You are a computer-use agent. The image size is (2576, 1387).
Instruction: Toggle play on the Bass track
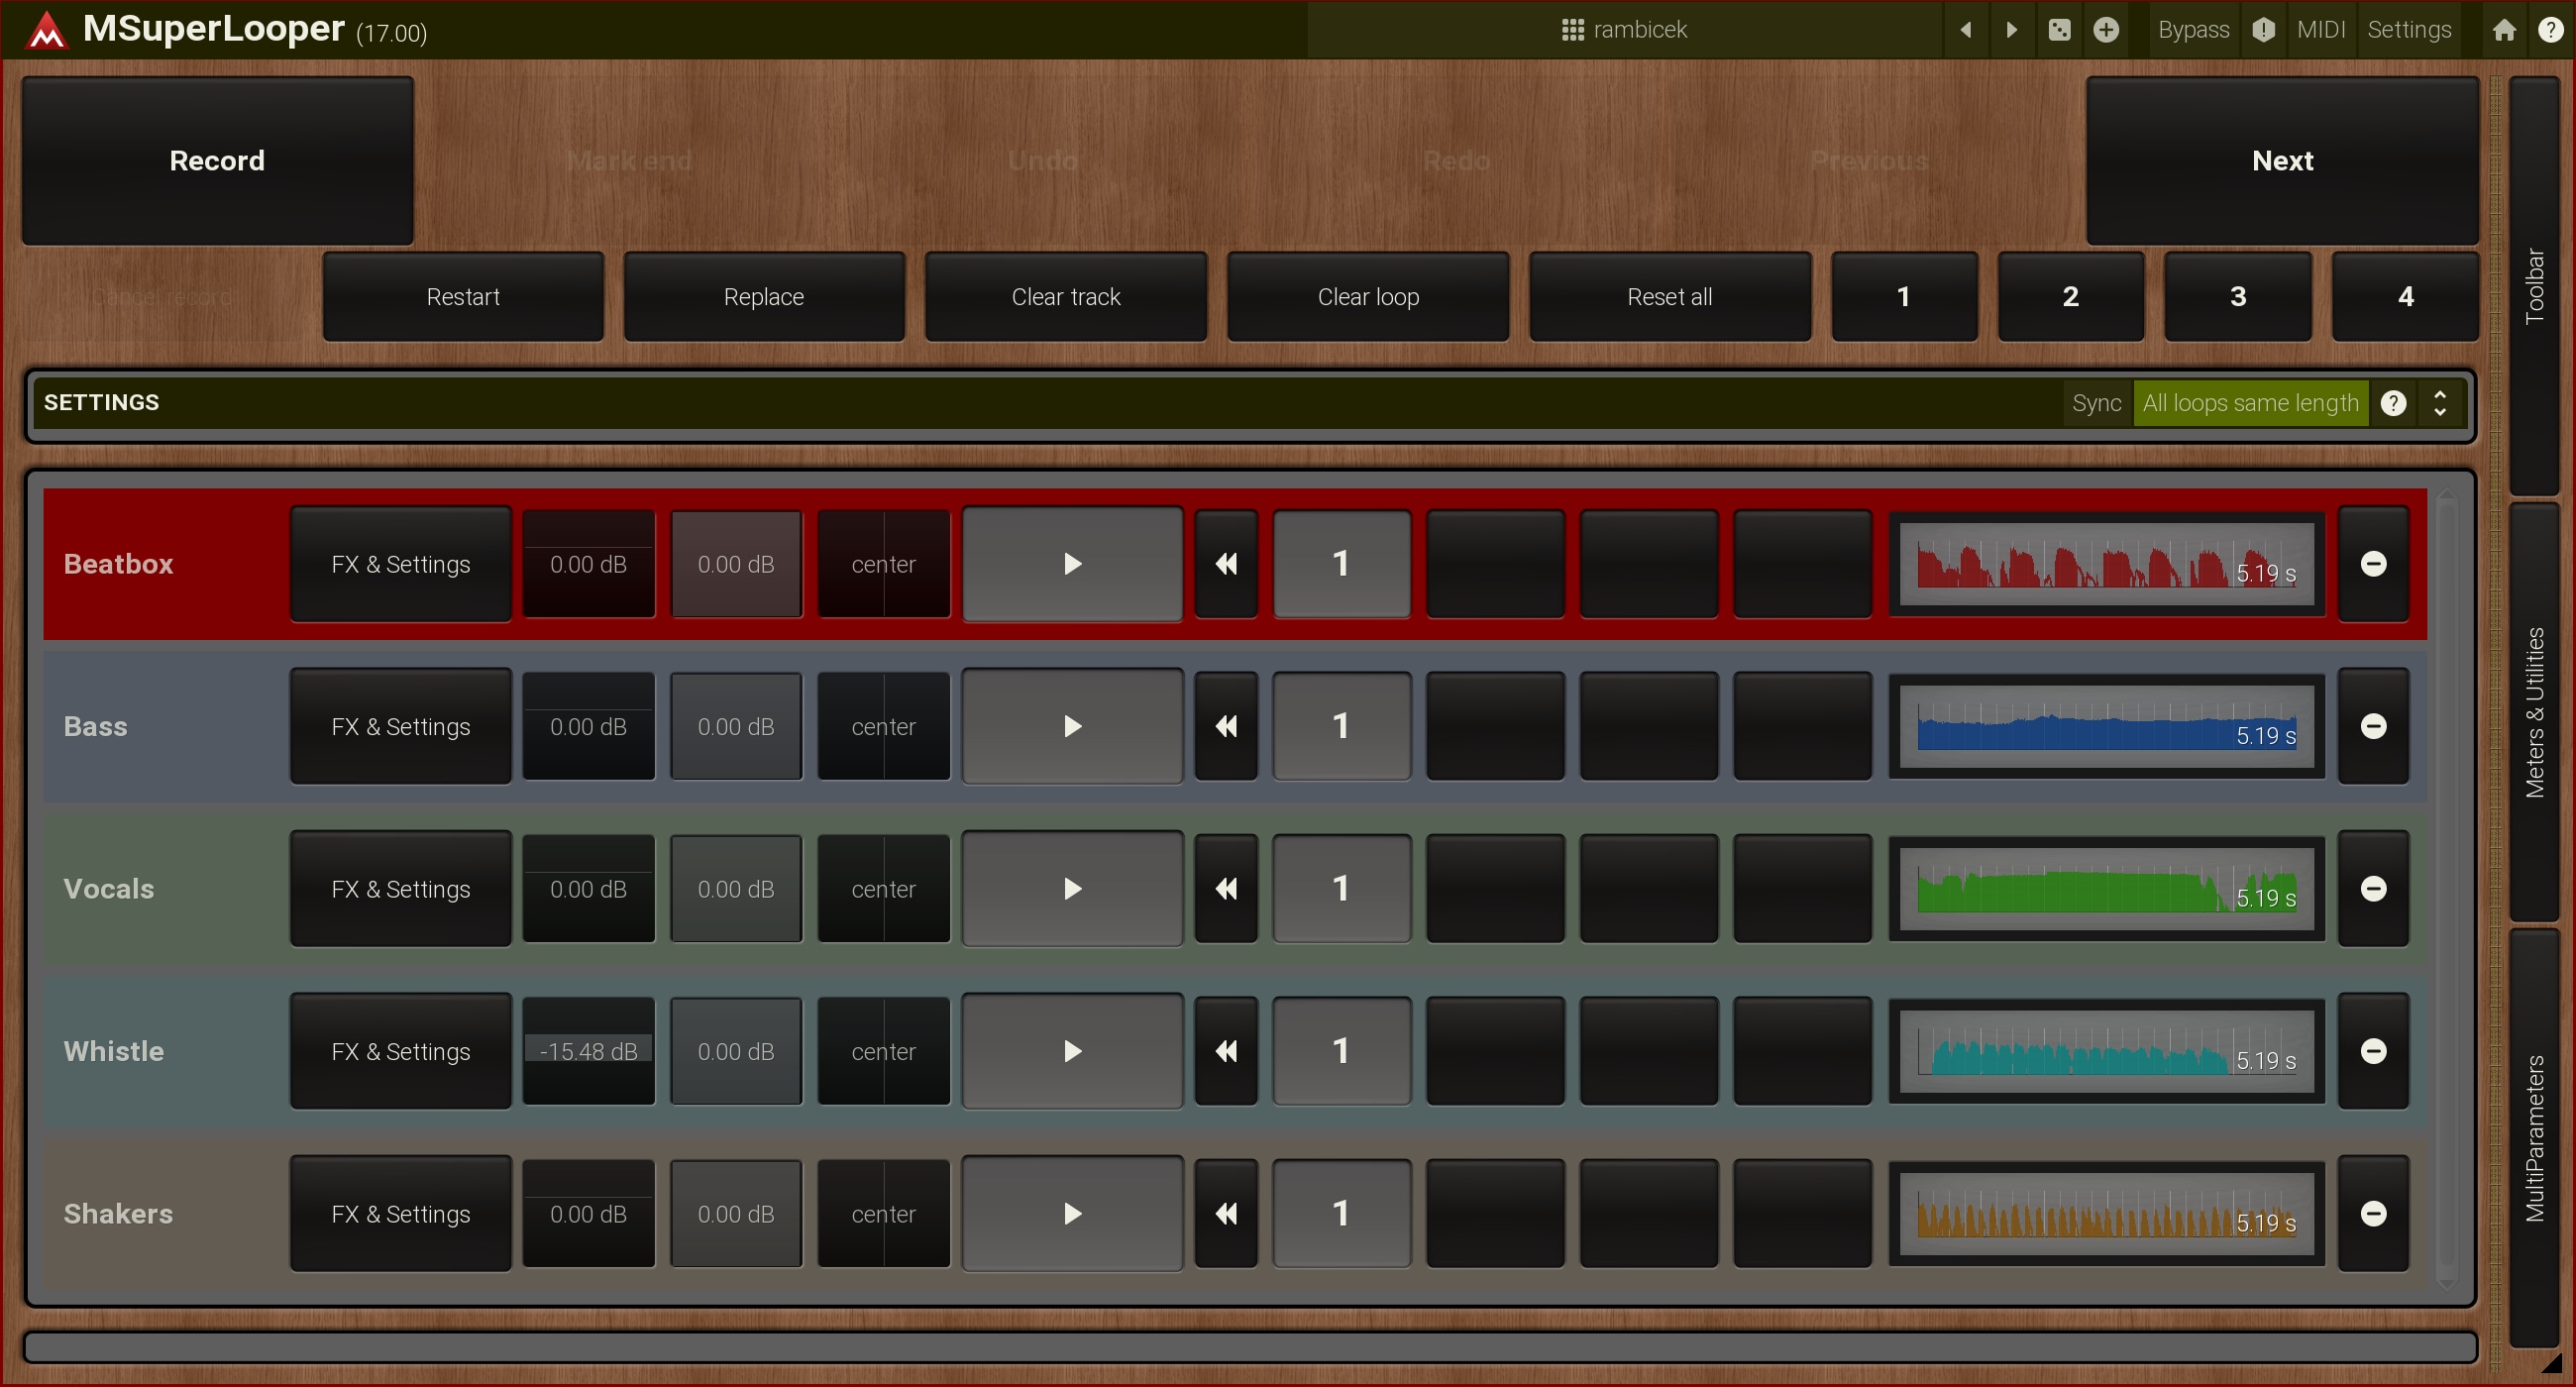tap(1072, 726)
